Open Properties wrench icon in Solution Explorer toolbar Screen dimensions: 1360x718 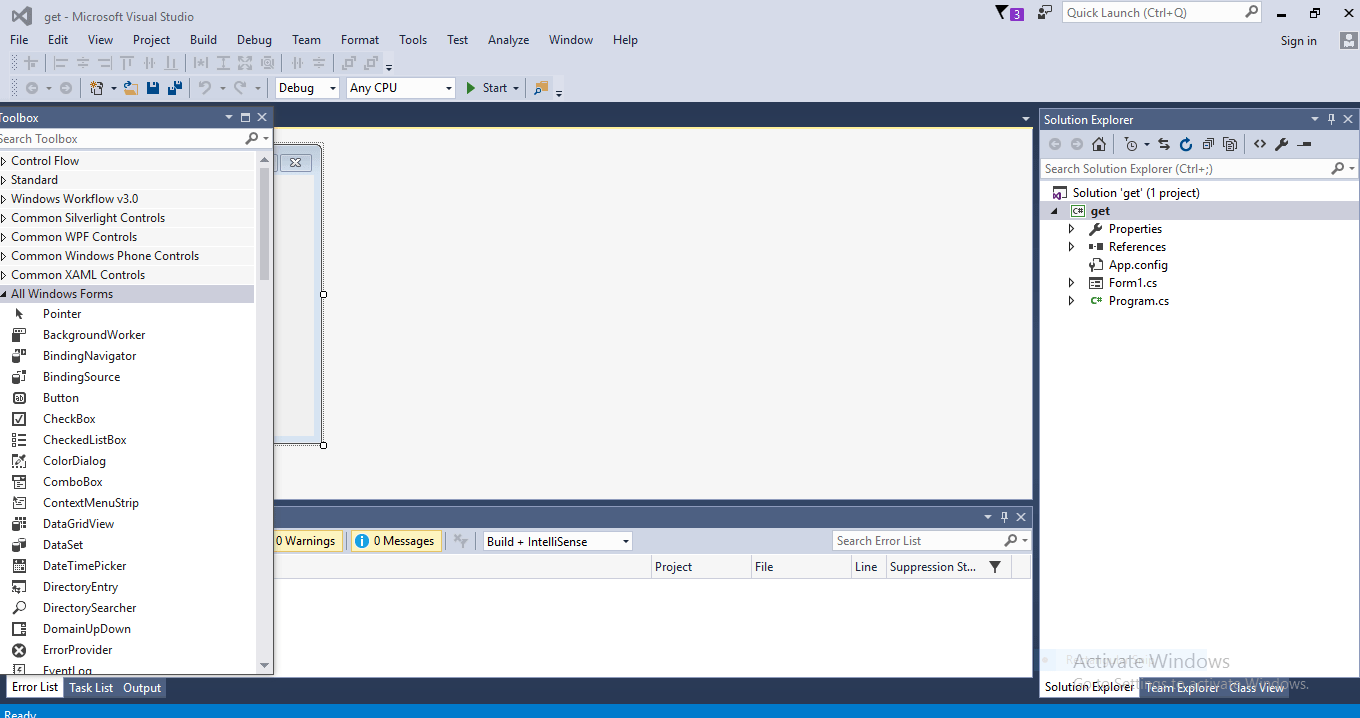(1282, 144)
